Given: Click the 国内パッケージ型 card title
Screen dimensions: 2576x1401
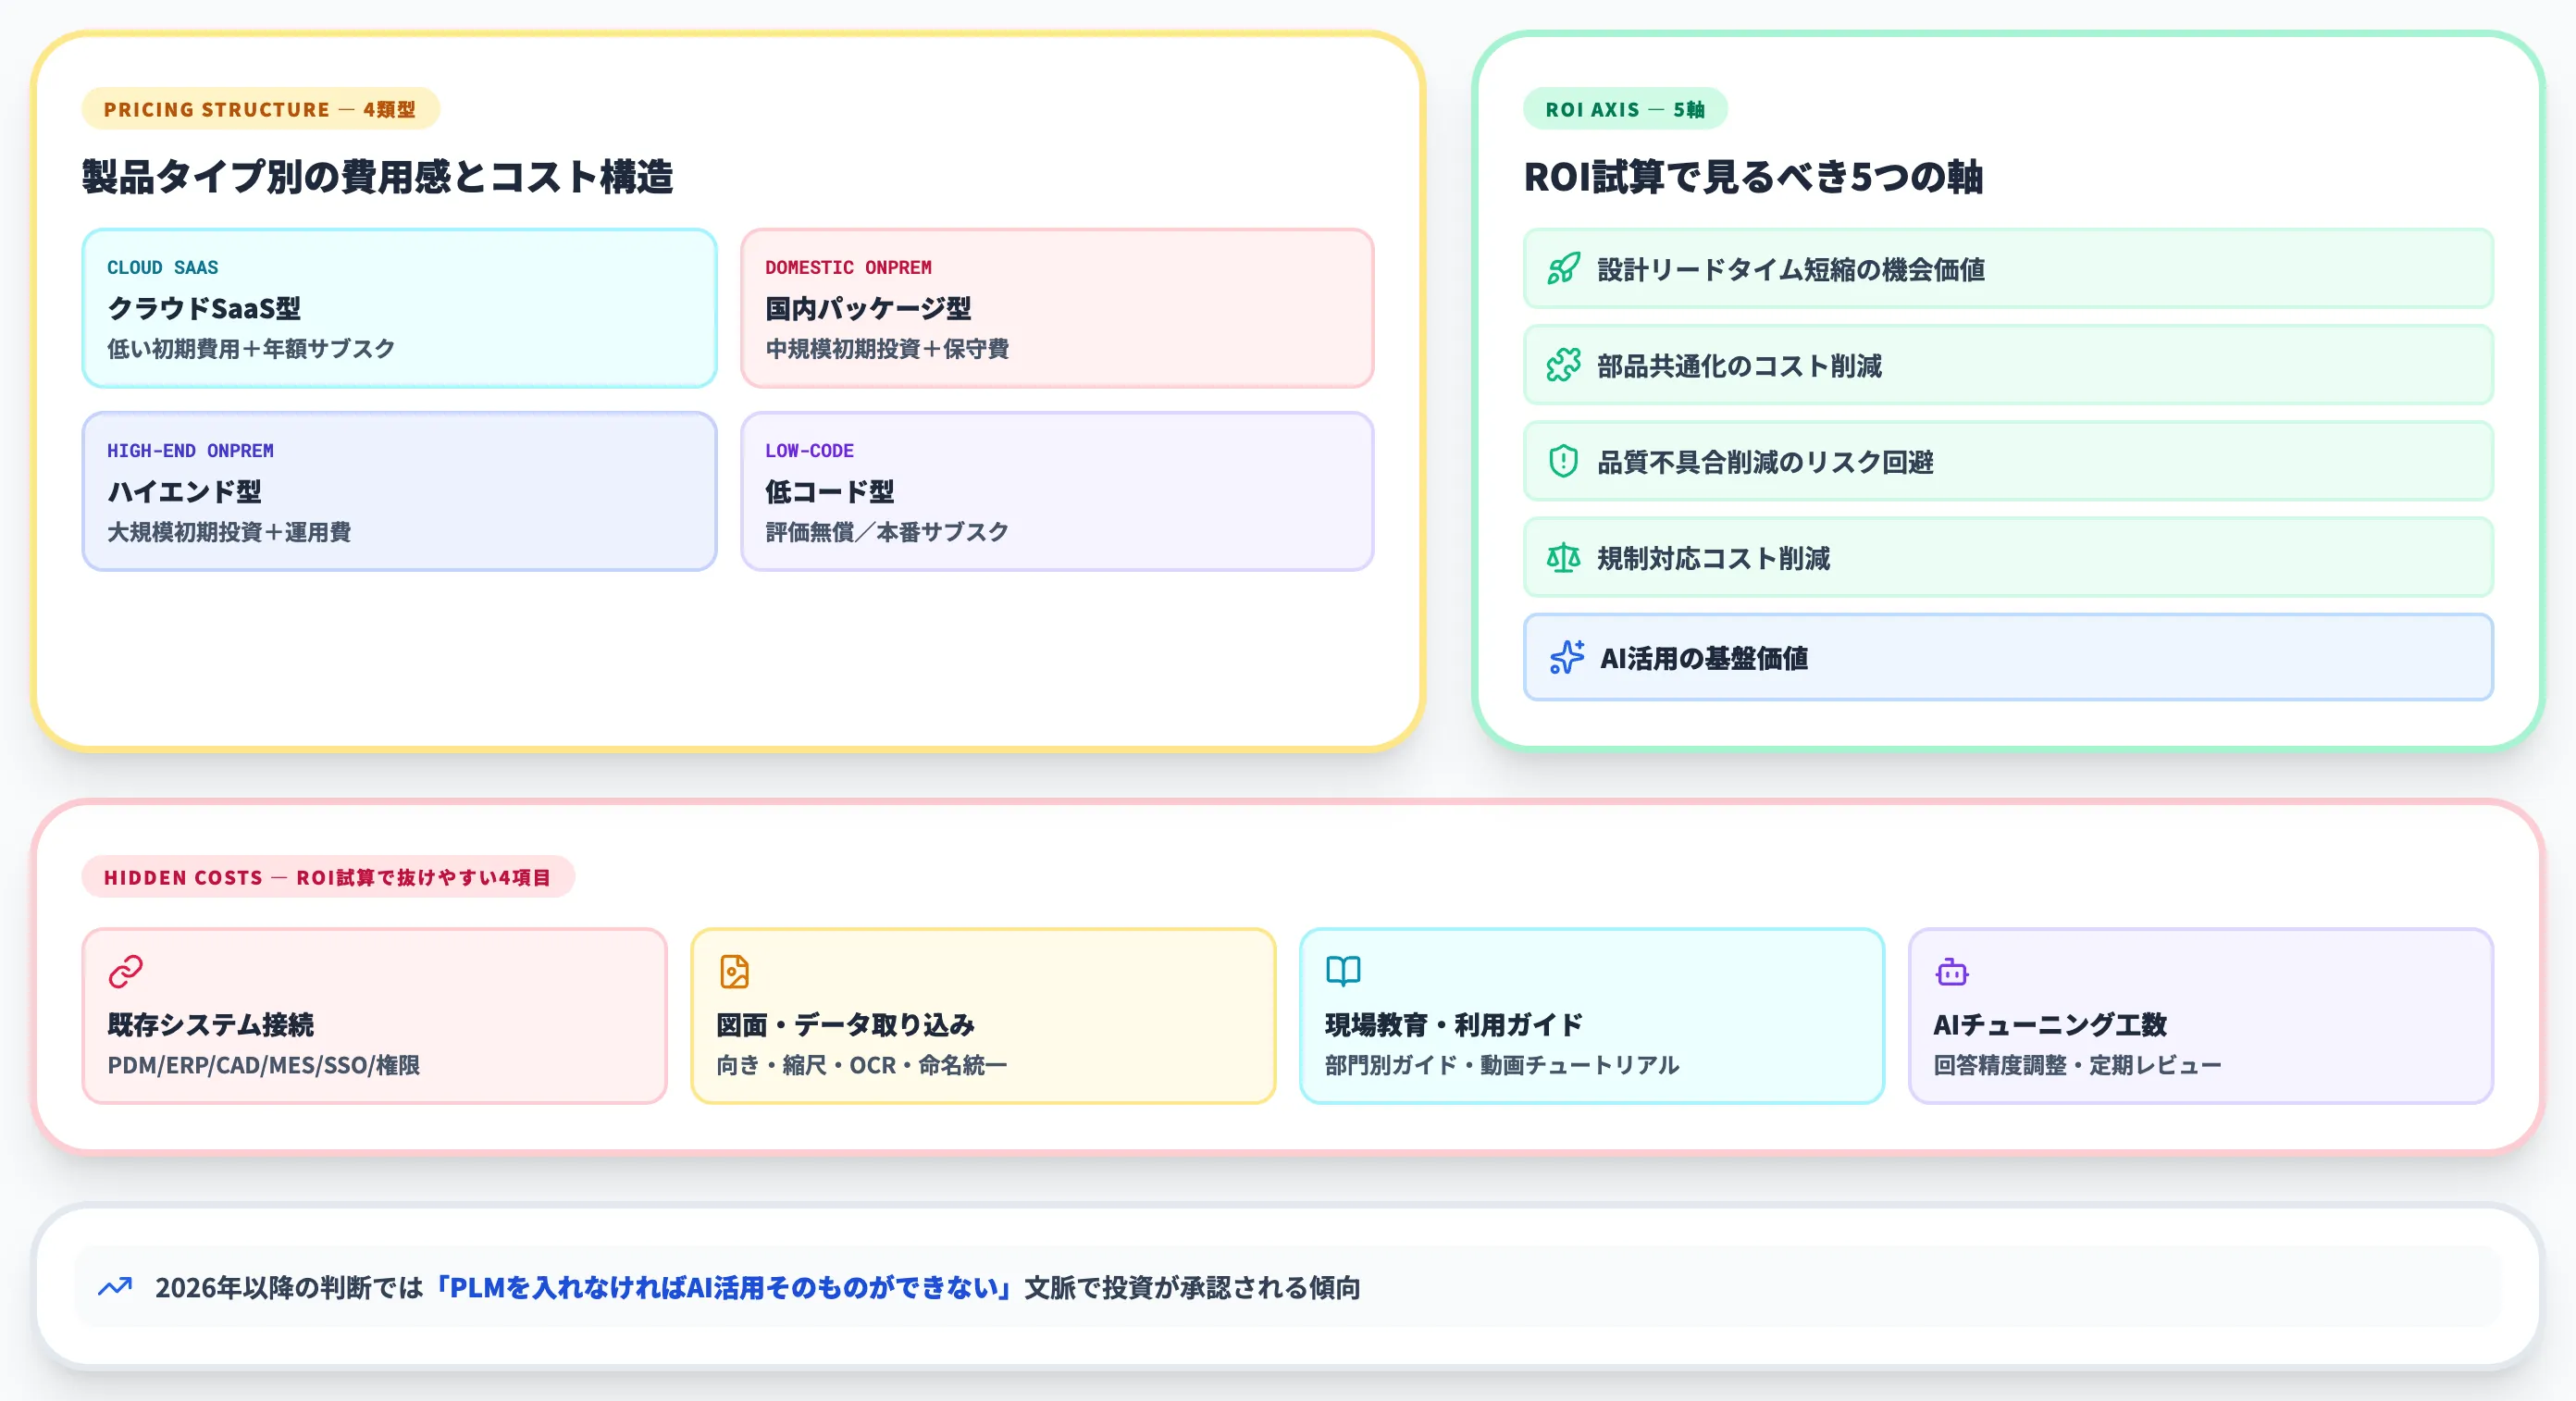Looking at the screenshot, I should (x=868, y=308).
